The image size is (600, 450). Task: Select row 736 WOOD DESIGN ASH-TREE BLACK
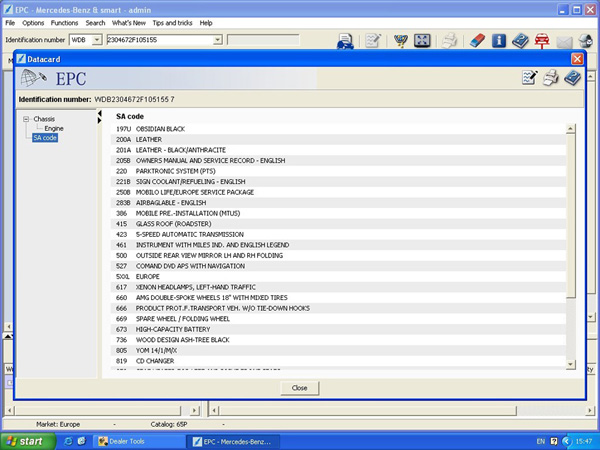pos(338,340)
